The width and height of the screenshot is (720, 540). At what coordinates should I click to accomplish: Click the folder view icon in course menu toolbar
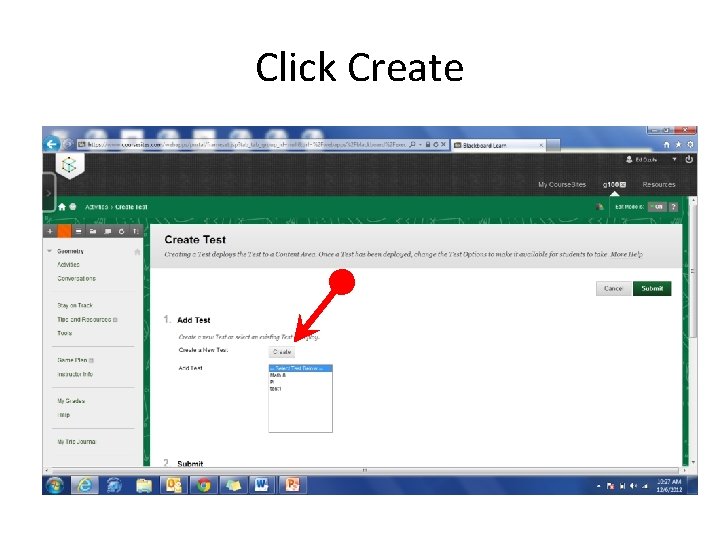pyautogui.click(x=93, y=231)
